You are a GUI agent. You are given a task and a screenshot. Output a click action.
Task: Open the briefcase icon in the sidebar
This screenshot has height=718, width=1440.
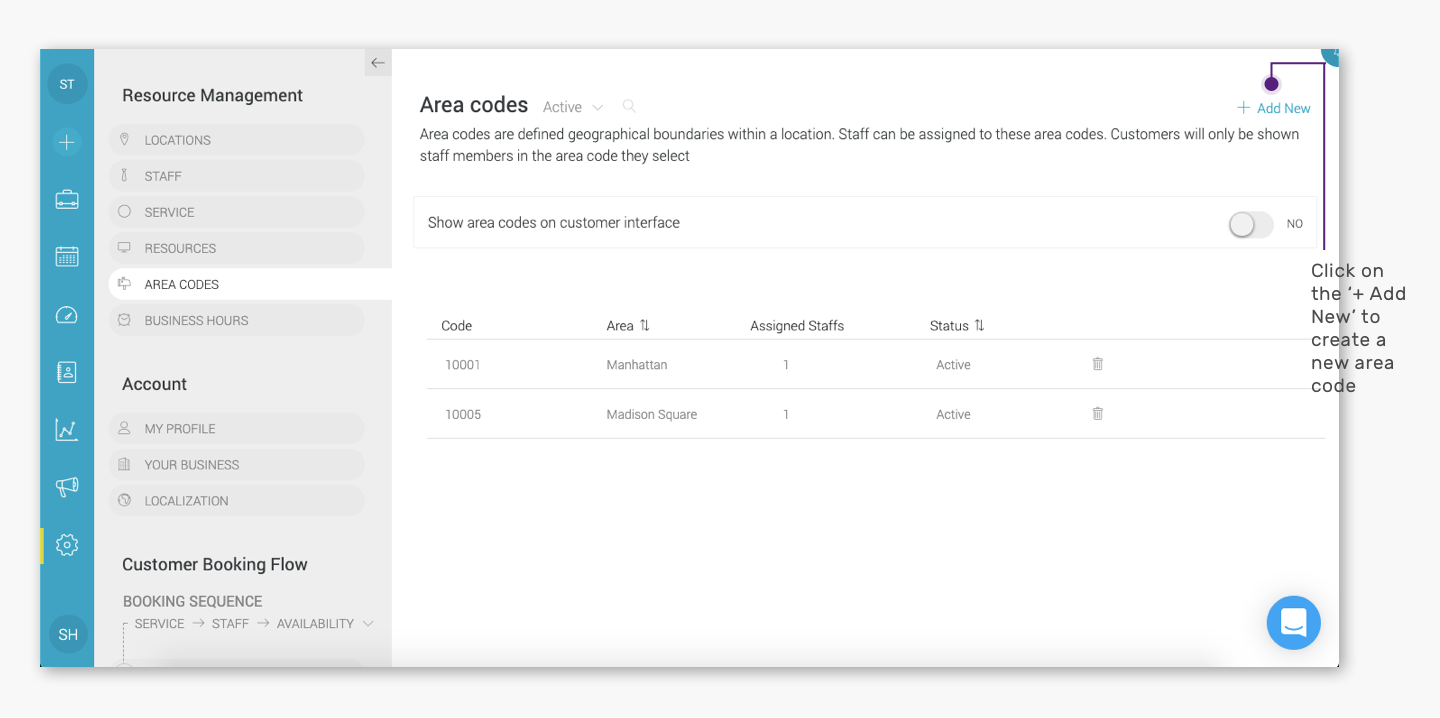click(x=67, y=199)
